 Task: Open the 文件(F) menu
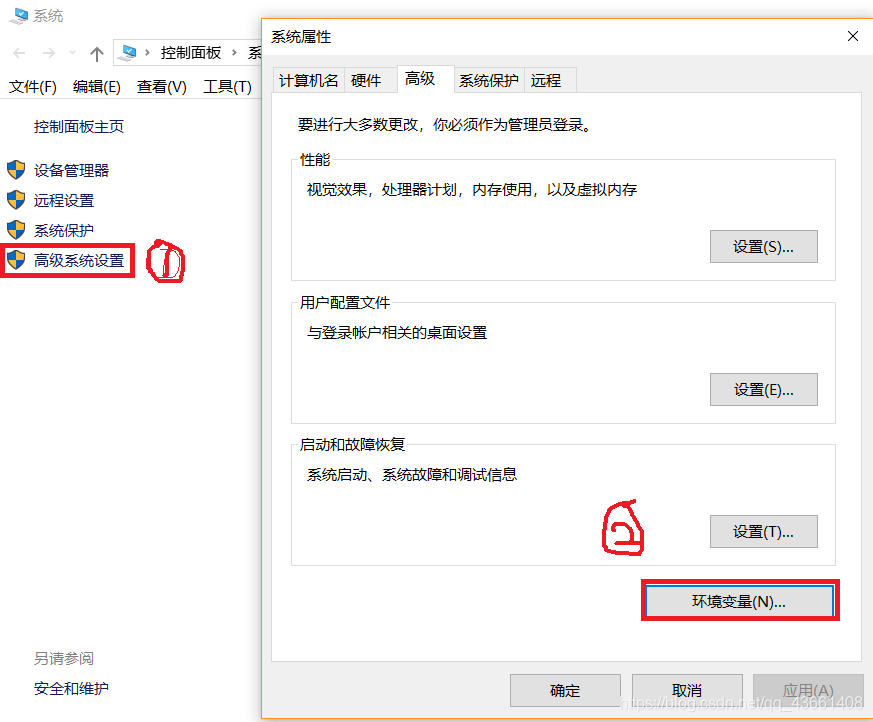tap(33, 87)
